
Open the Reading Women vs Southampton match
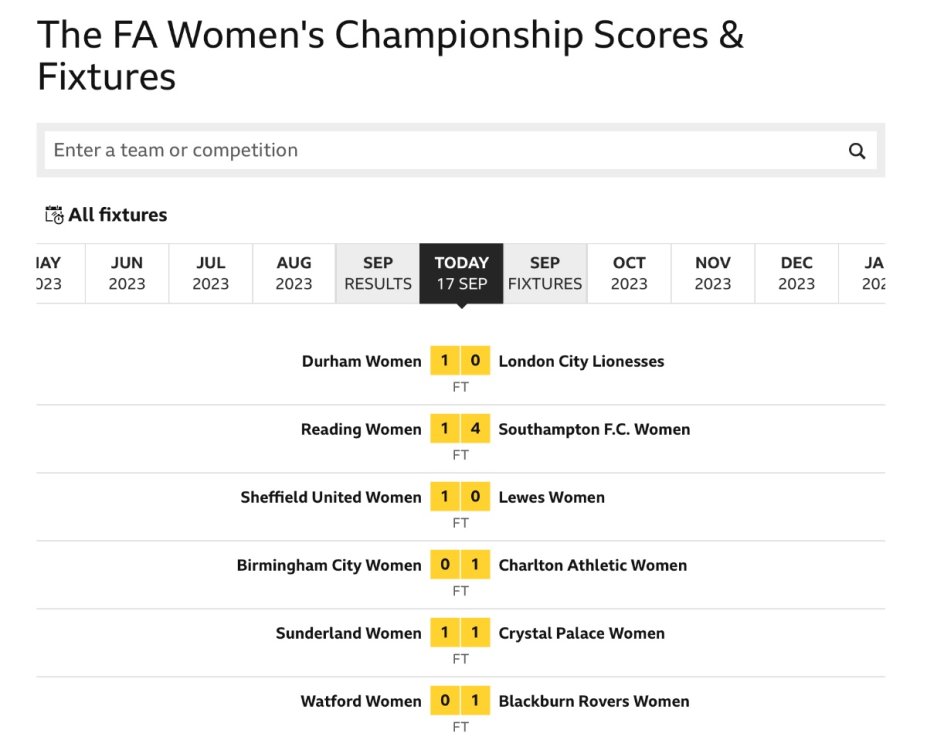(461, 429)
